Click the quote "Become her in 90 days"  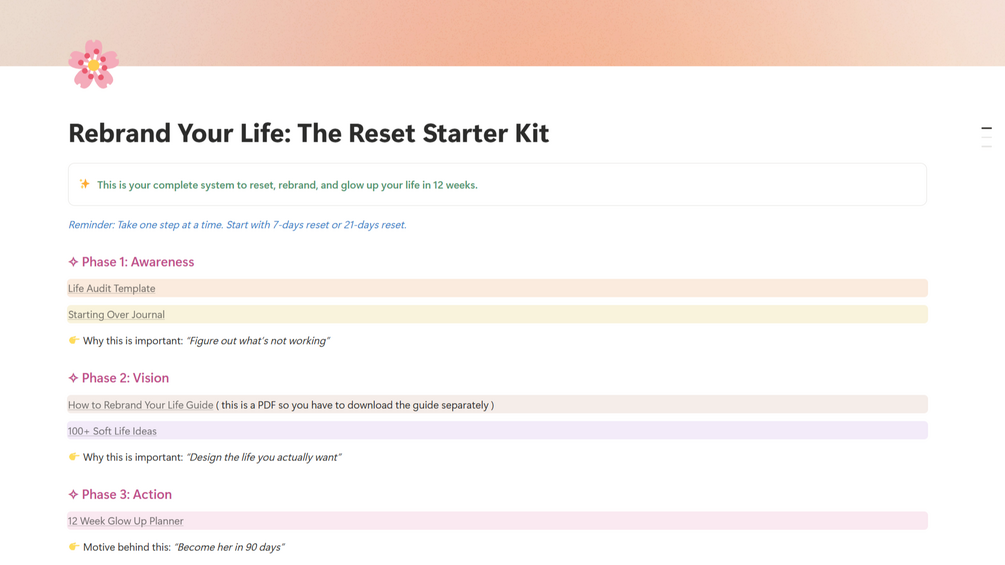[229, 547]
